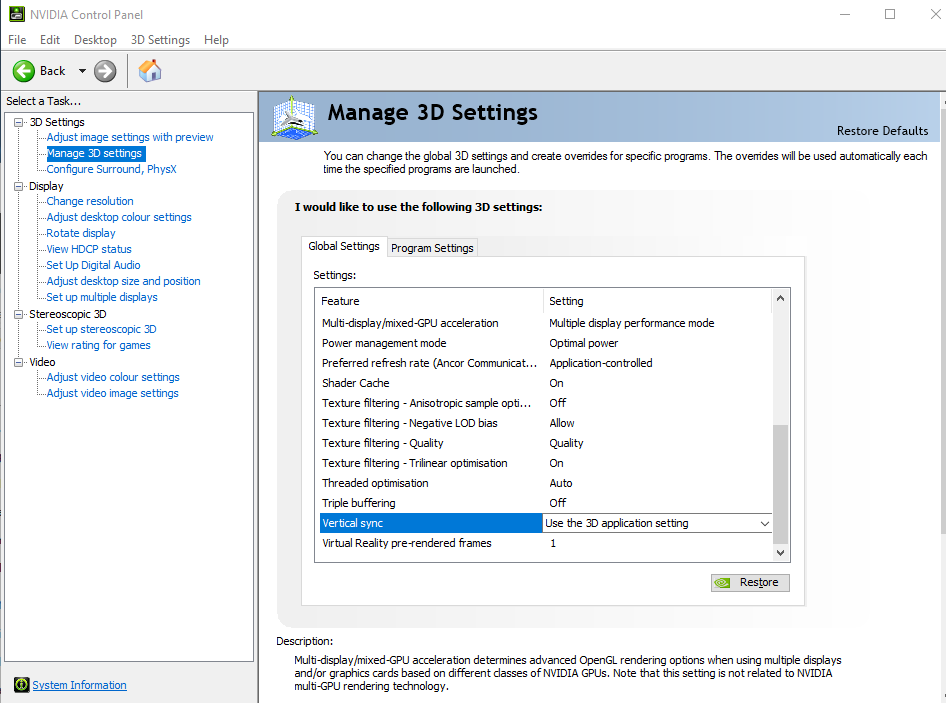Viewport: 946px width, 703px height.
Task: Collapse the Stereoscopic 3D tree node
Action: [19, 314]
